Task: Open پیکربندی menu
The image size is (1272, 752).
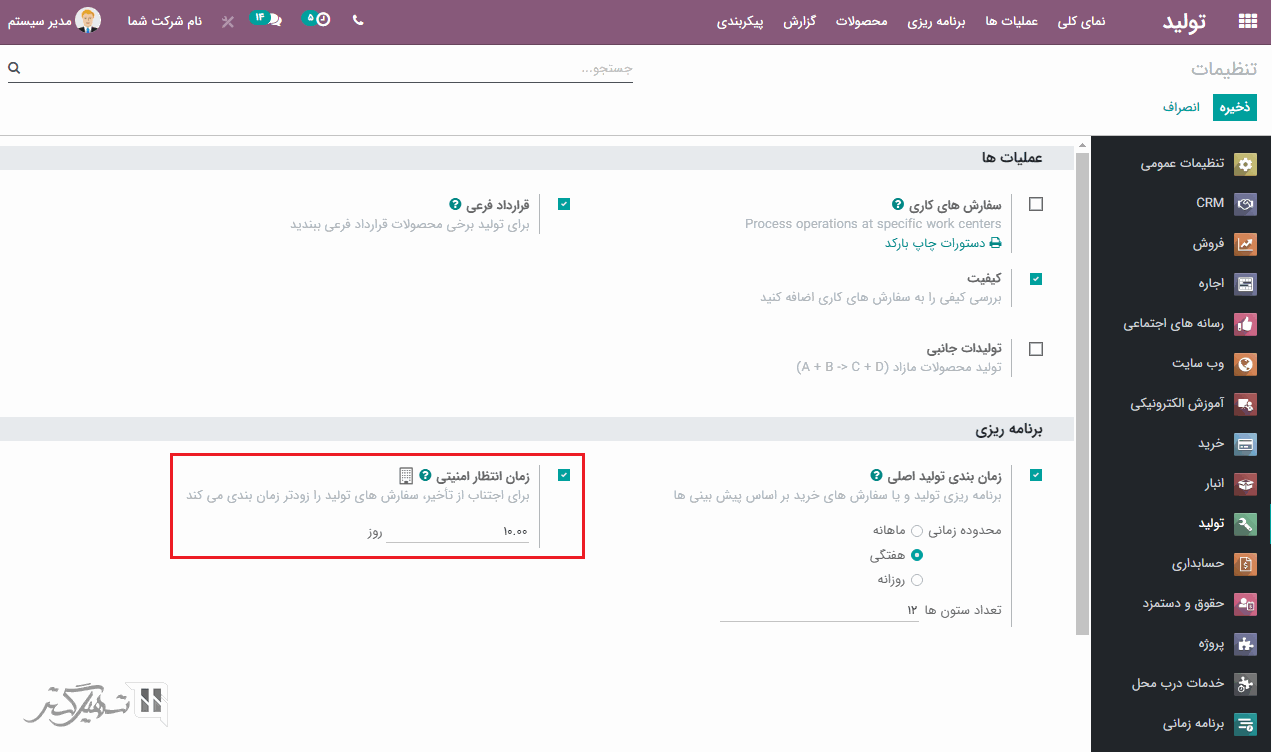Action: [740, 21]
